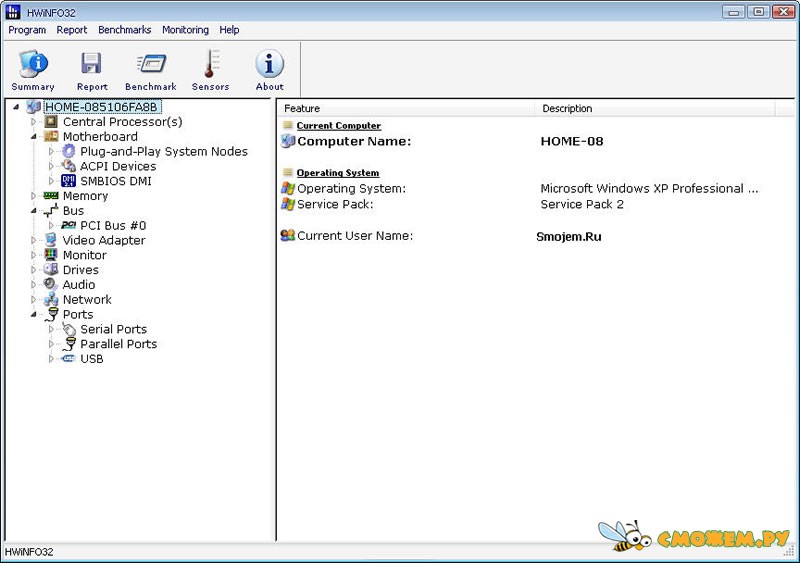Screen dimensions: 800x563
Task: Select the Current Computer section heading
Action: click(x=339, y=126)
